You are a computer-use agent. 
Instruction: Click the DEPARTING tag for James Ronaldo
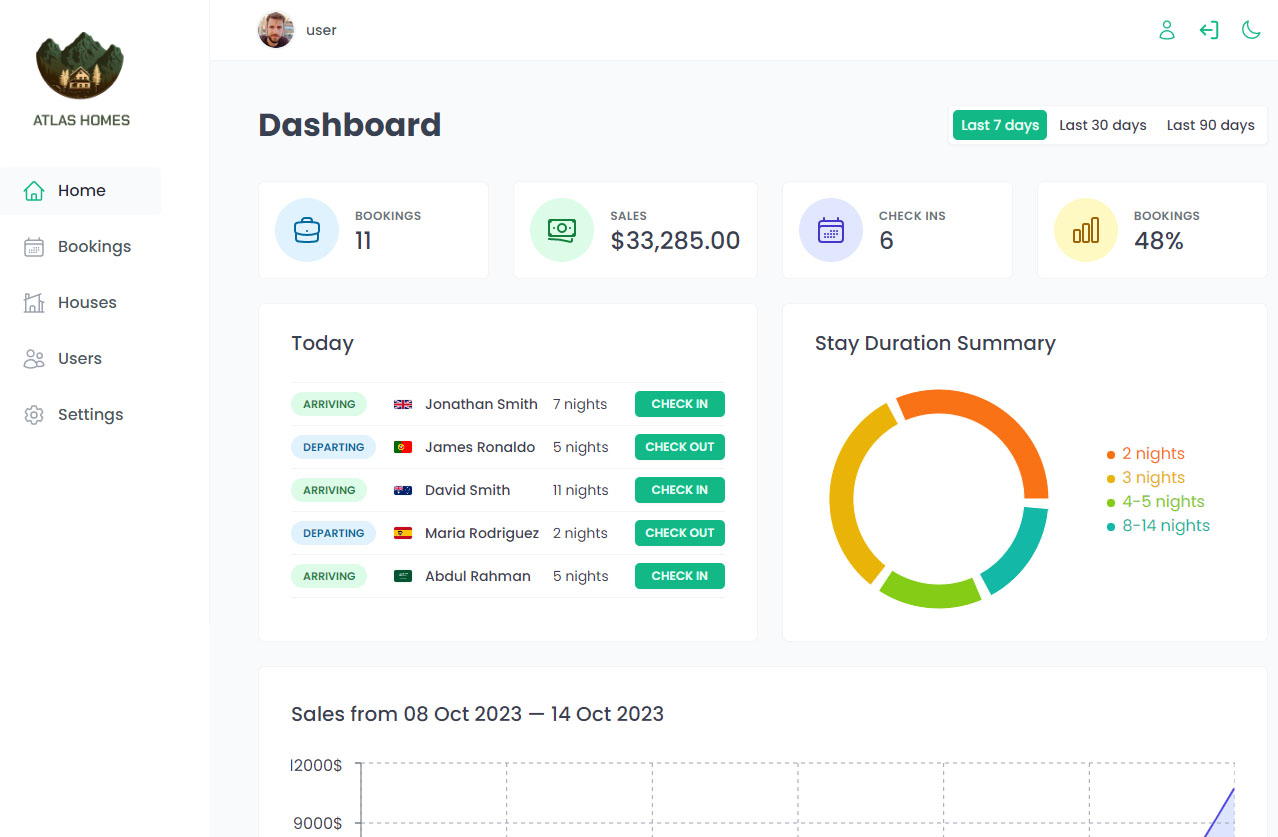(x=333, y=447)
